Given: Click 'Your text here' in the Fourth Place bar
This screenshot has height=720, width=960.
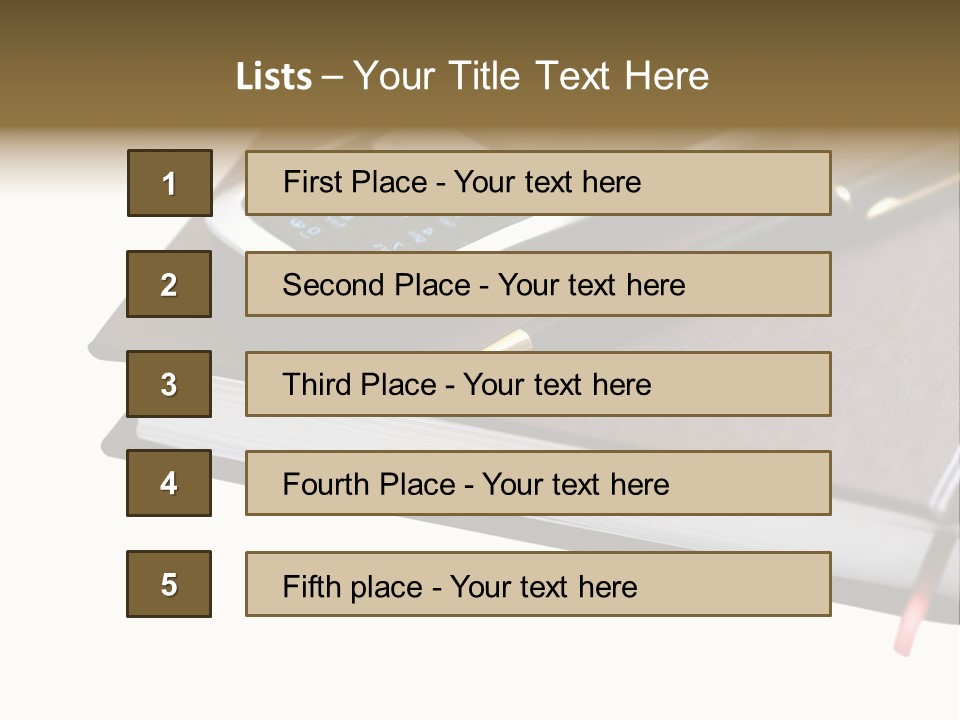Looking at the screenshot, I should (575, 485).
